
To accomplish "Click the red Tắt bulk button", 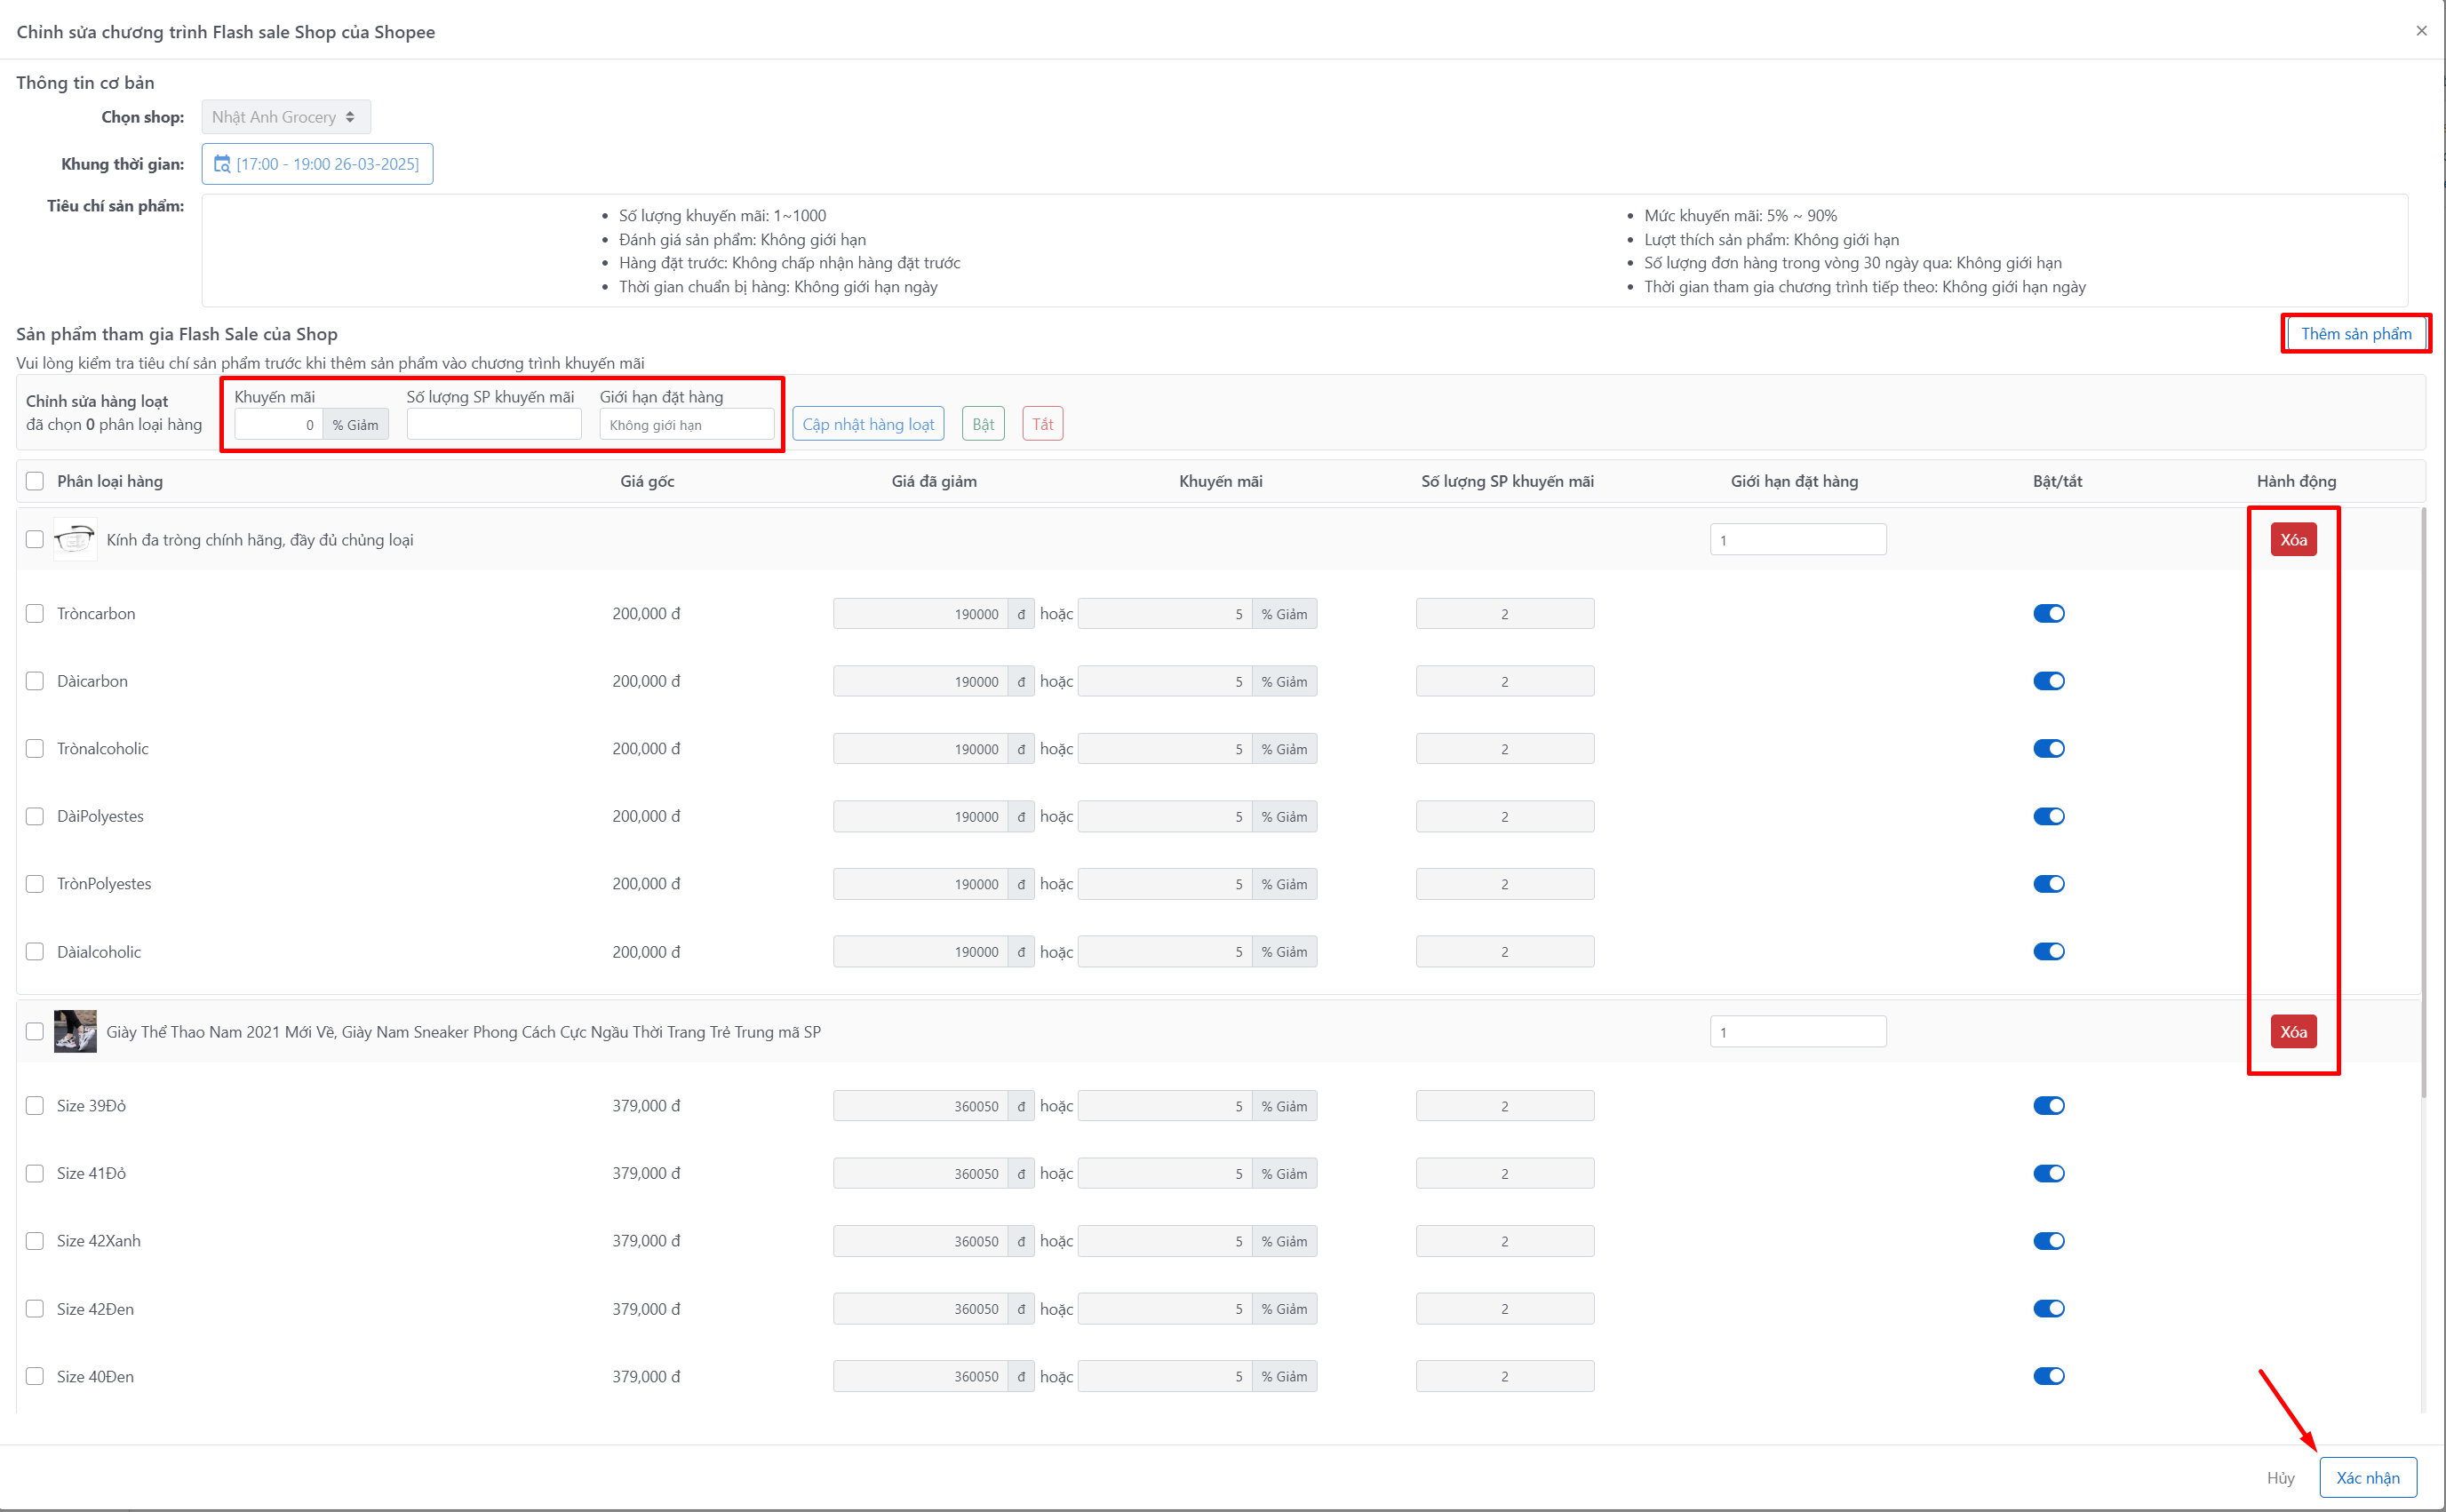I will 1042,424.
